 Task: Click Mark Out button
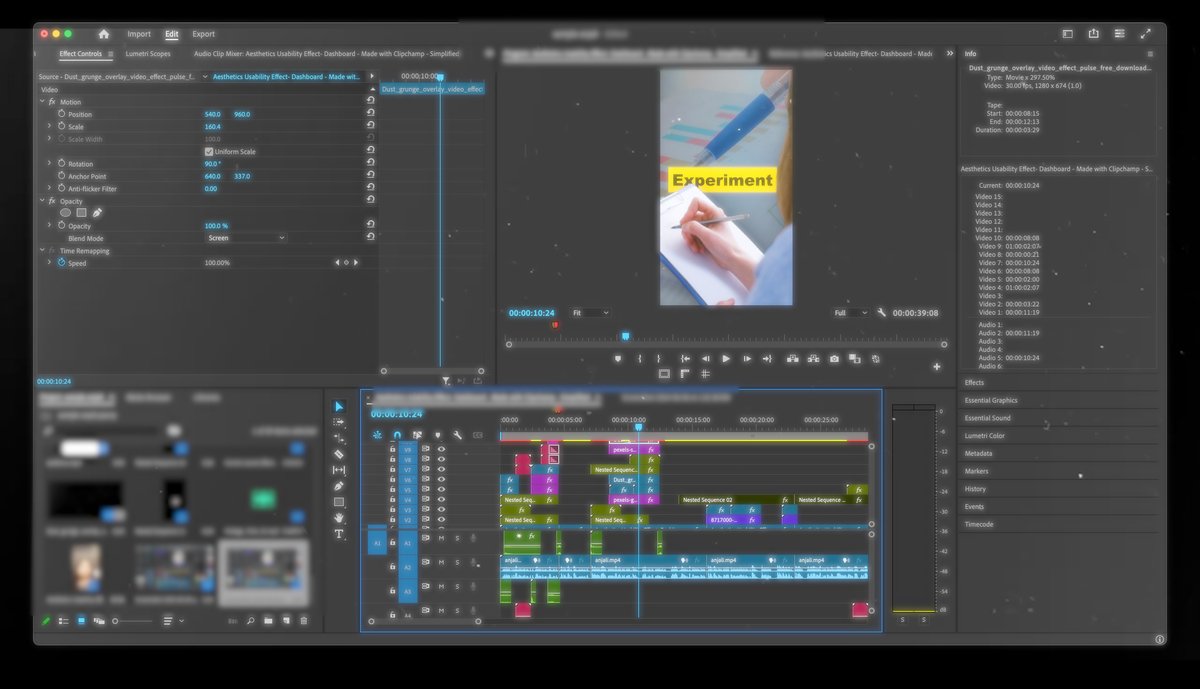pyautogui.click(x=658, y=358)
